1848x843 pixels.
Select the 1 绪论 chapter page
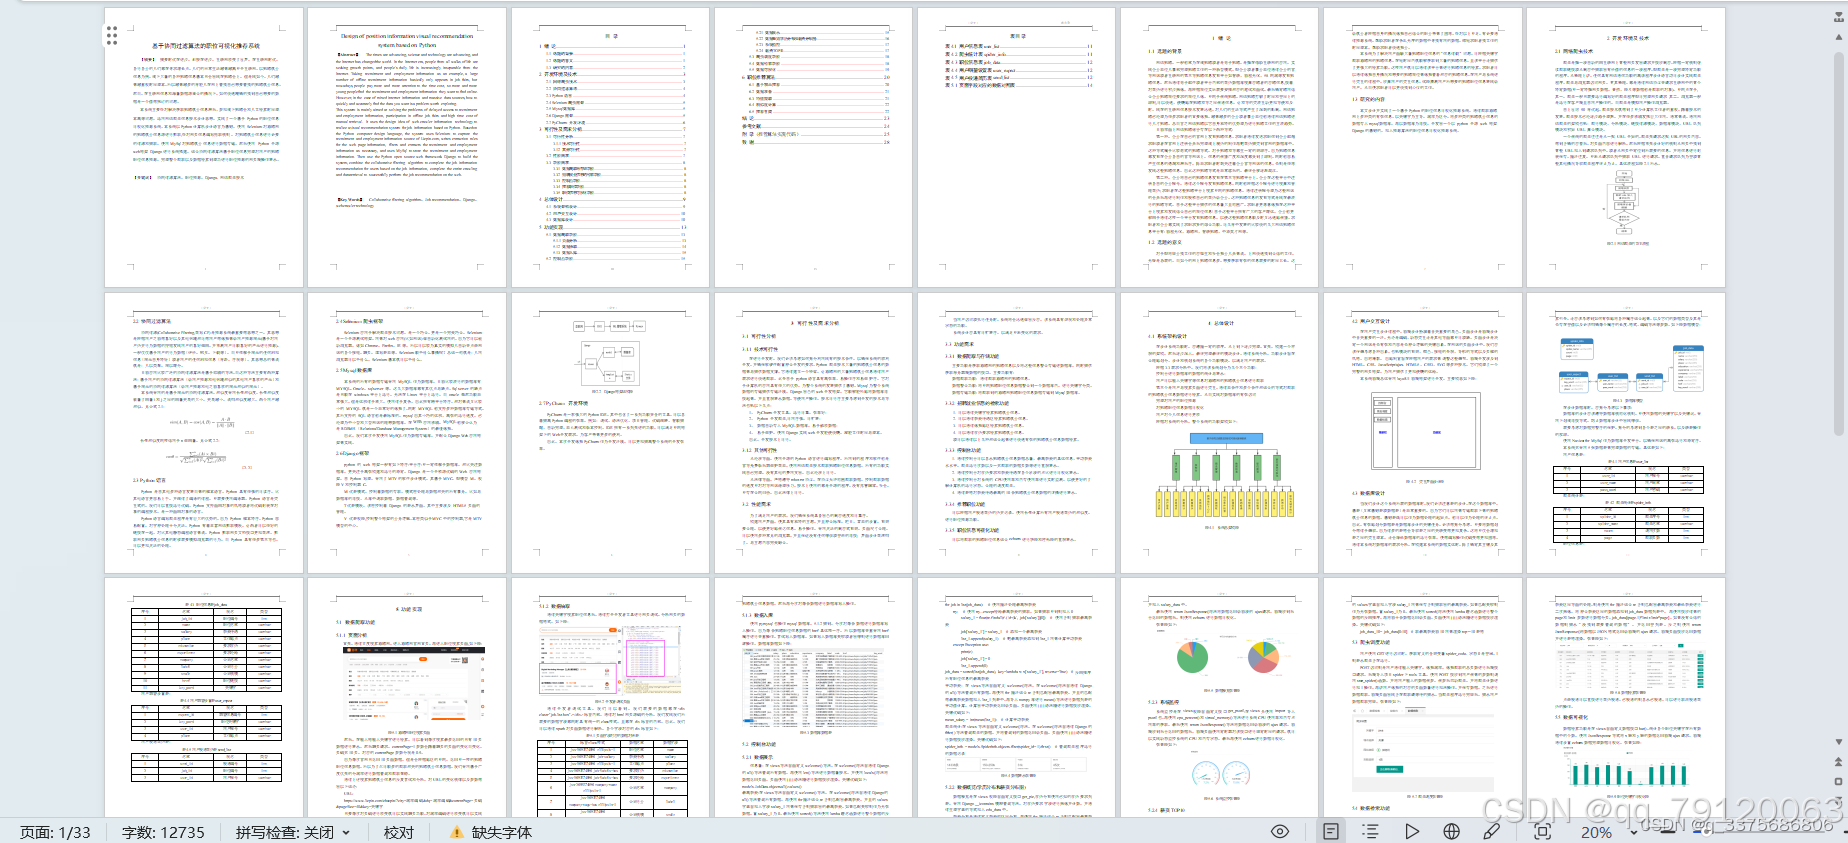click(1220, 148)
